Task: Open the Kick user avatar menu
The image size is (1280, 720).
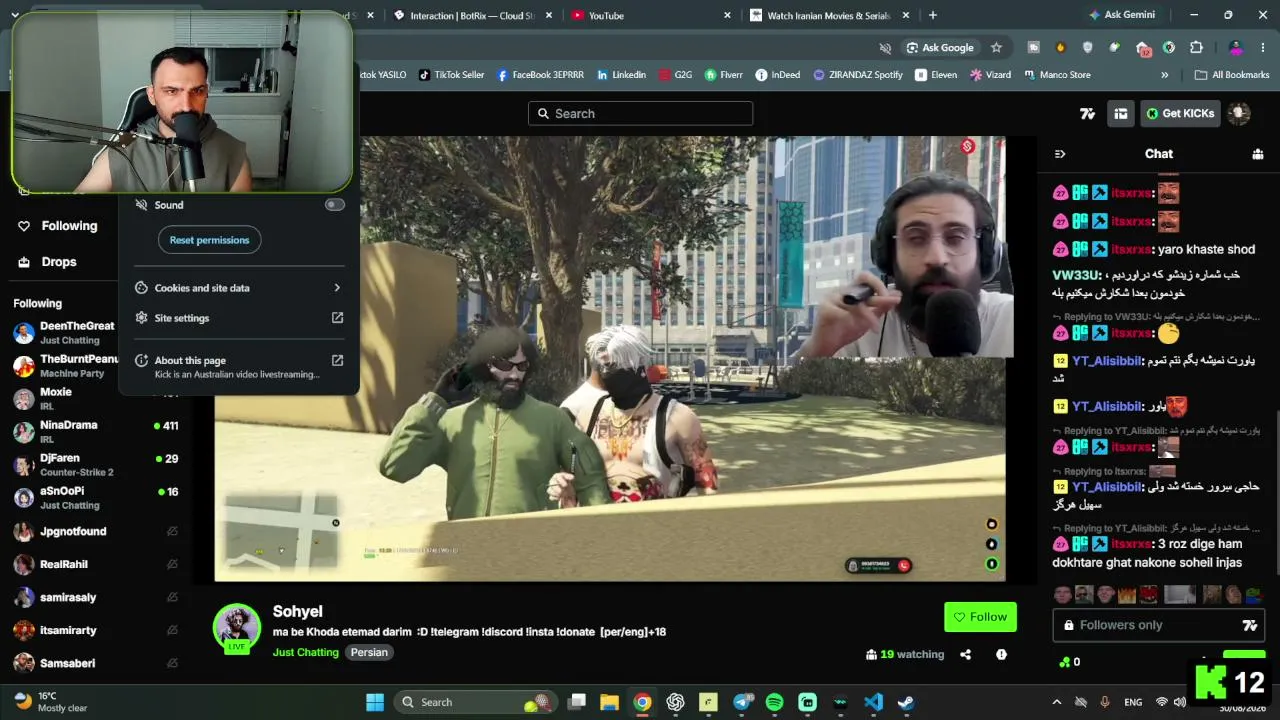Action: [x=1240, y=114]
